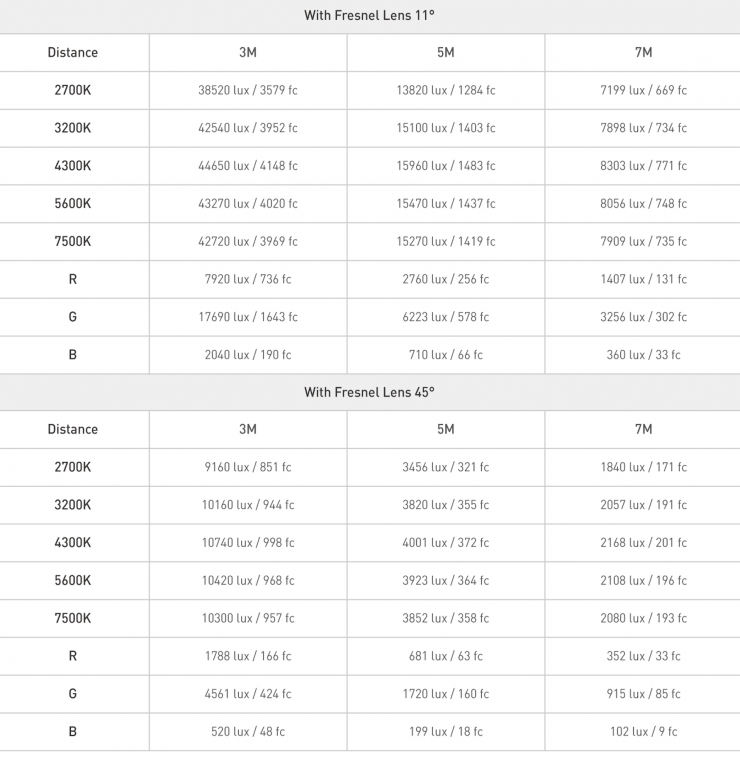Select the 17690 lux / 1643 fc cell
740x768 pixels.
pos(248,317)
